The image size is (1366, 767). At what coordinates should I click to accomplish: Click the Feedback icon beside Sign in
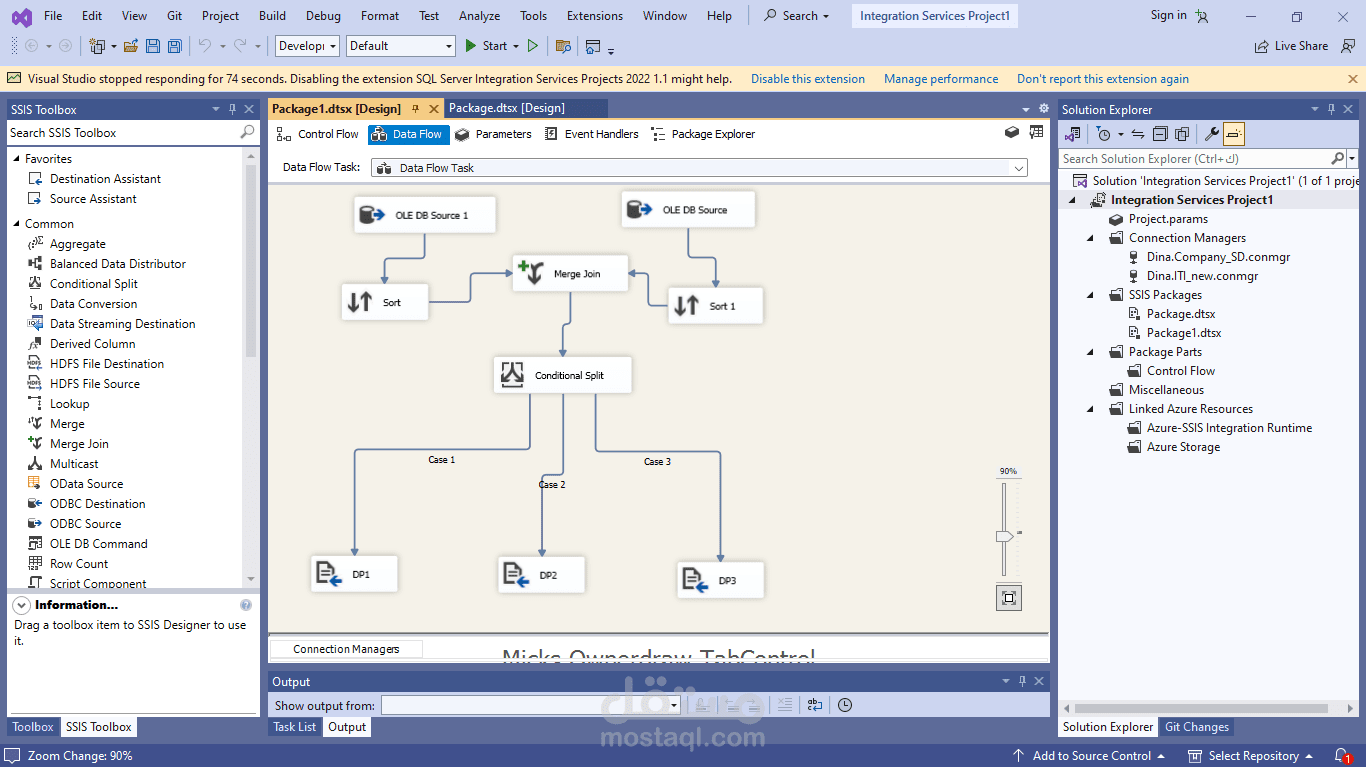pos(1202,16)
